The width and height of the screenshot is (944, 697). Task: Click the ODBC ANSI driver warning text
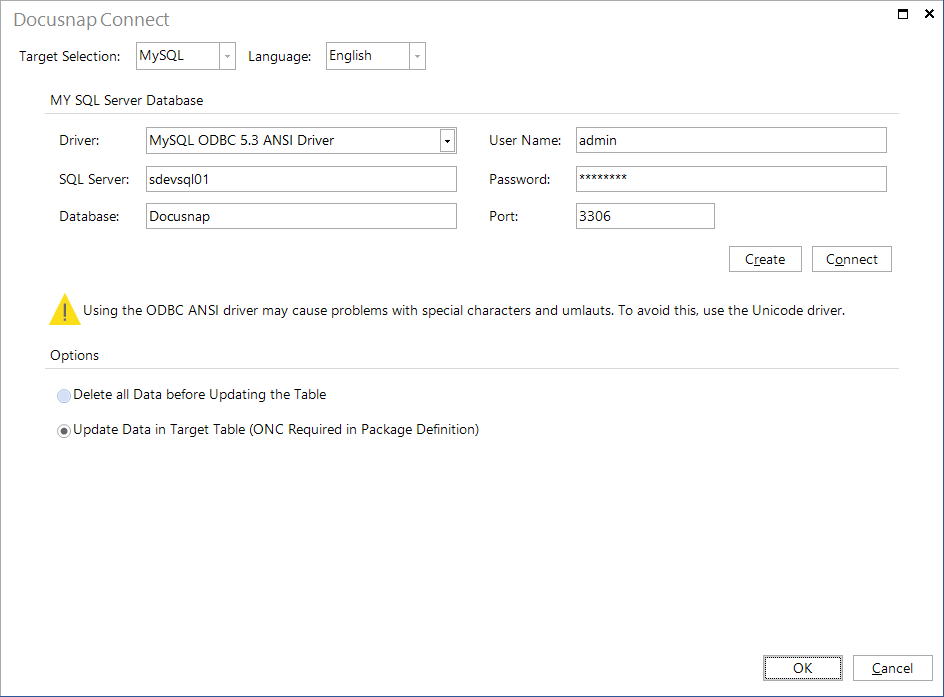[x=464, y=311]
